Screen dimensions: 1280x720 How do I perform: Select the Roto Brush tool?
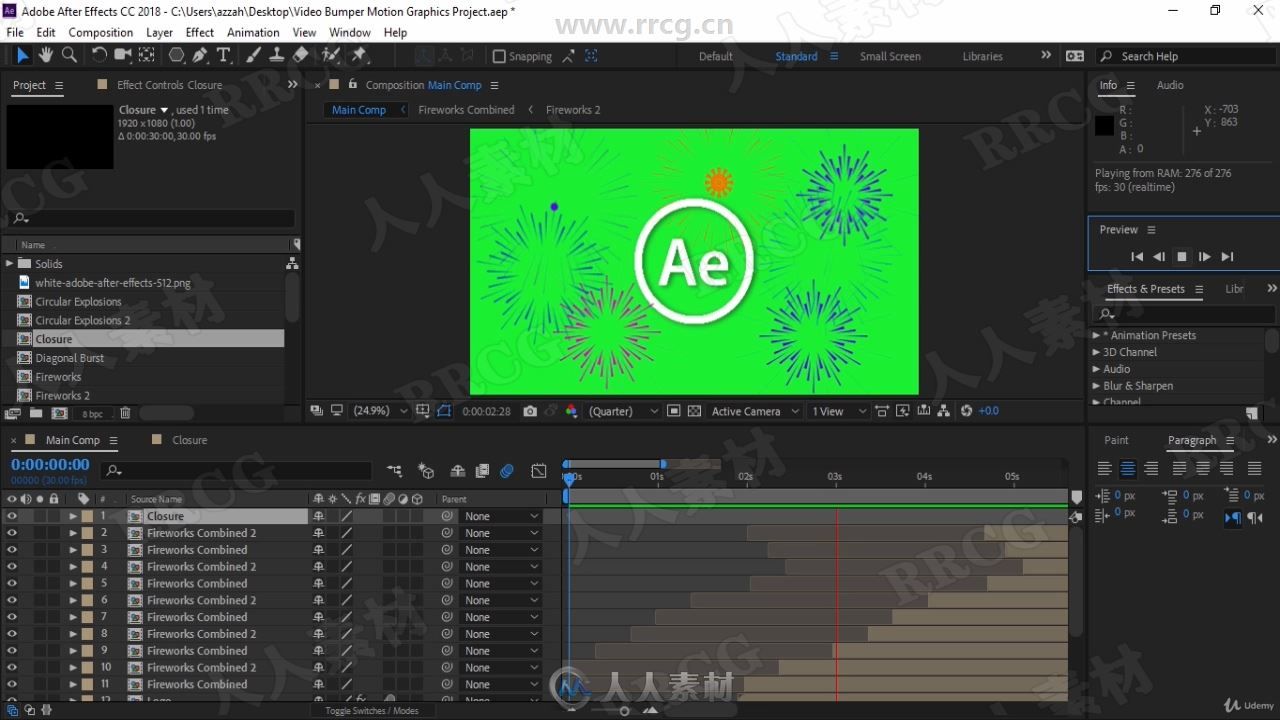click(331, 55)
